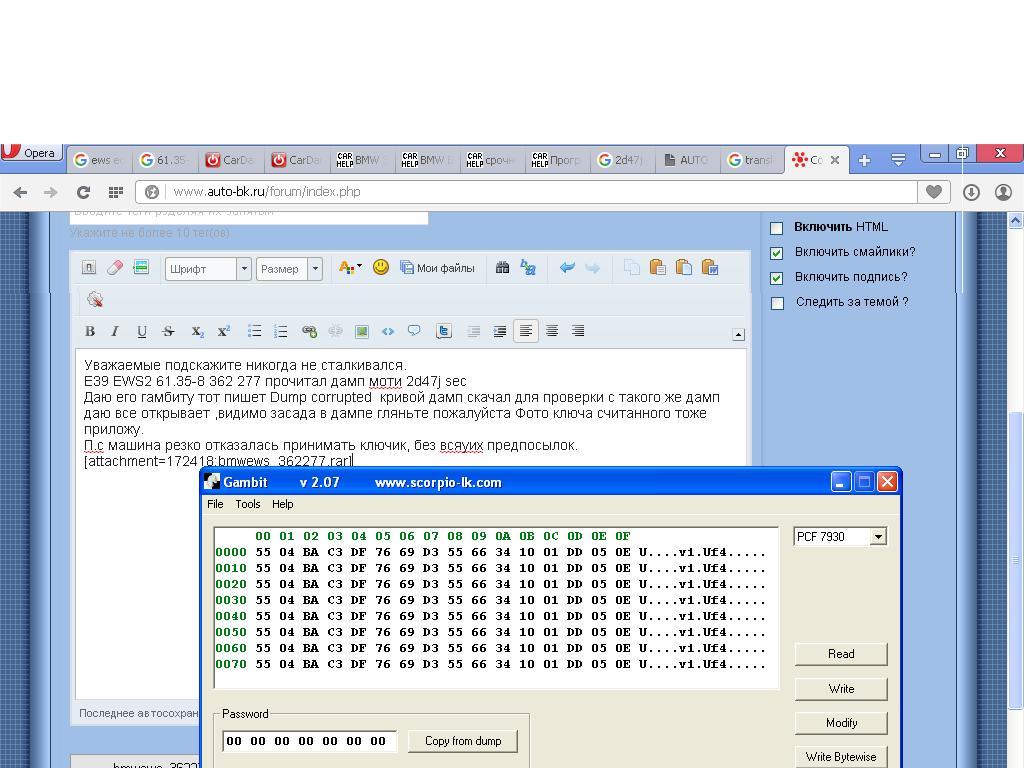Open the Tools menu in Gambit
This screenshot has height=768, width=1024.
click(x=247, y=504)
